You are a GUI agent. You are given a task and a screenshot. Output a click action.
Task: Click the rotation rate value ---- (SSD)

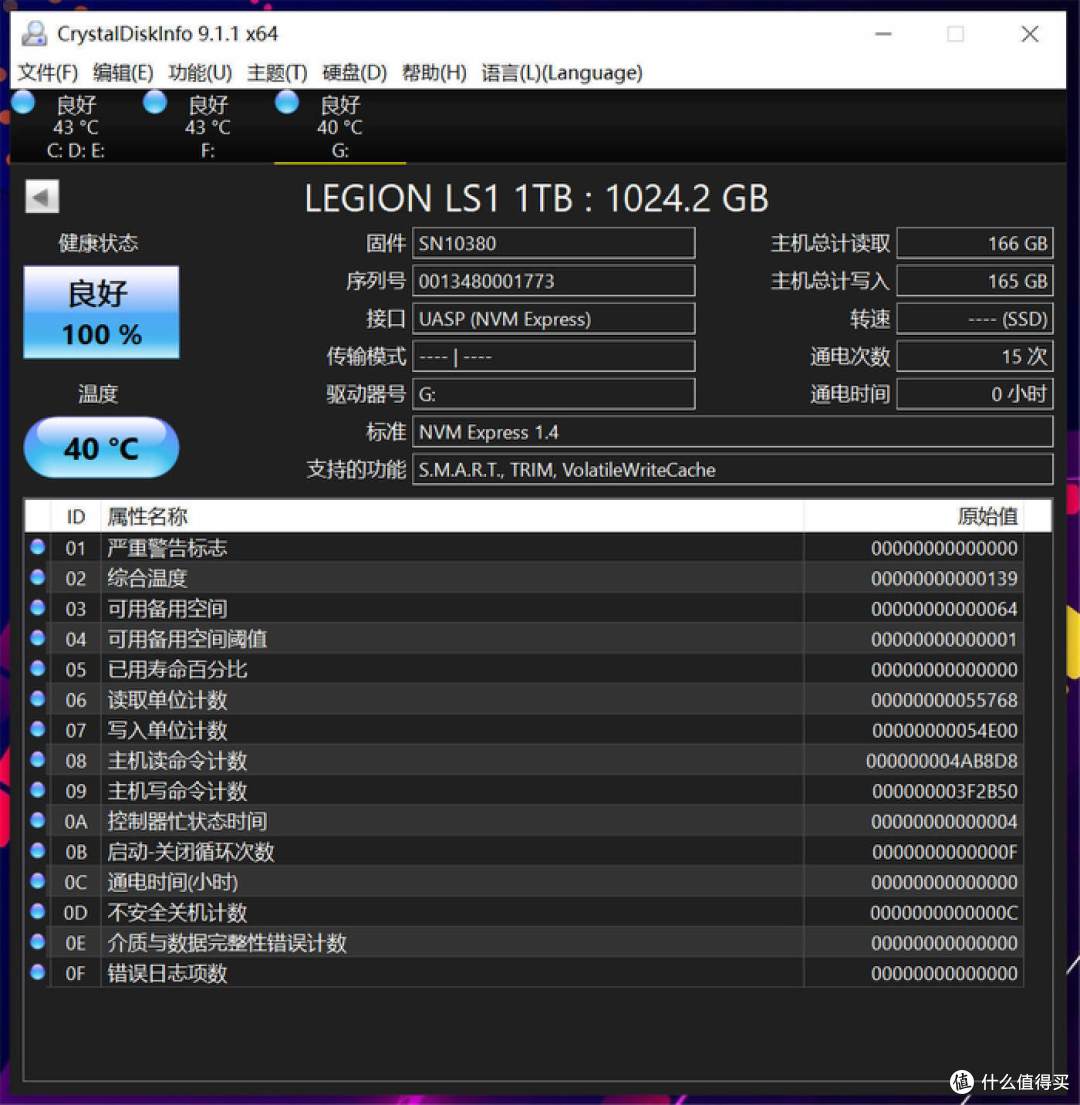click(975, 319)
